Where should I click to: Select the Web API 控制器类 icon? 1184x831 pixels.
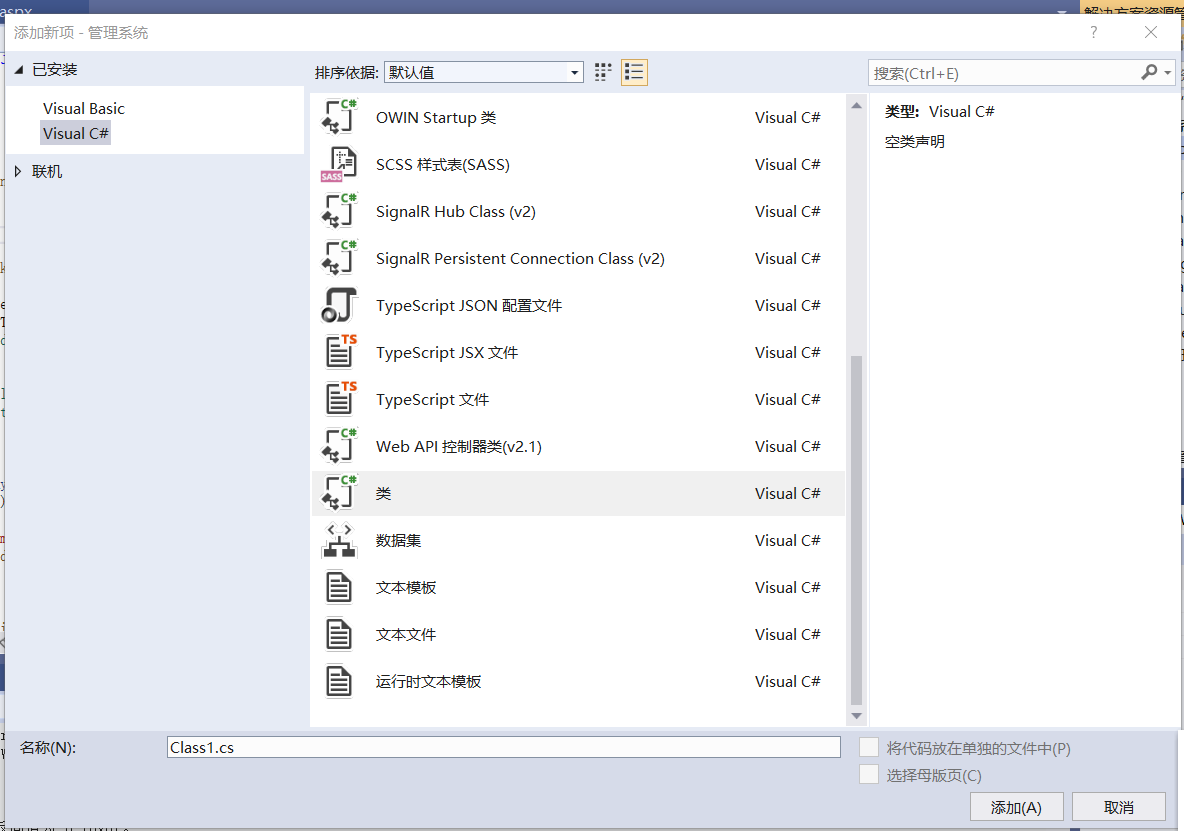(339, 446)
